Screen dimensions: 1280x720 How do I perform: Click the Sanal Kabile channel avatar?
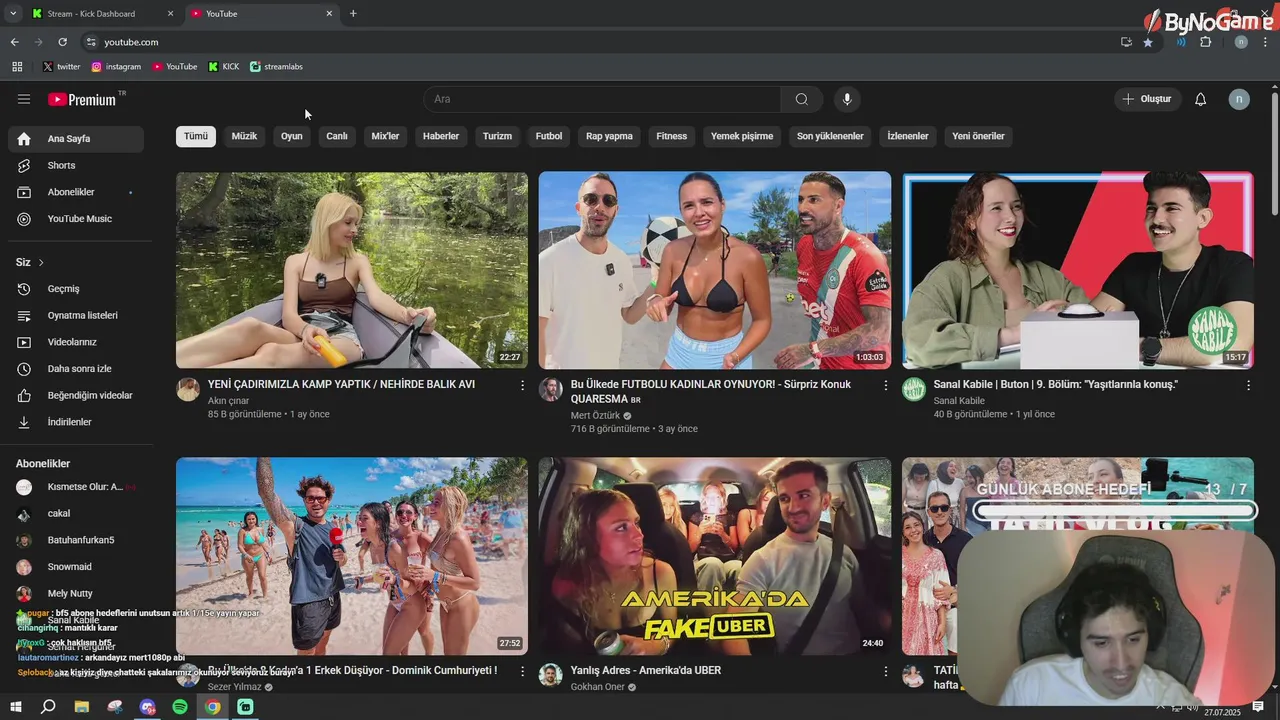[914, 390]
